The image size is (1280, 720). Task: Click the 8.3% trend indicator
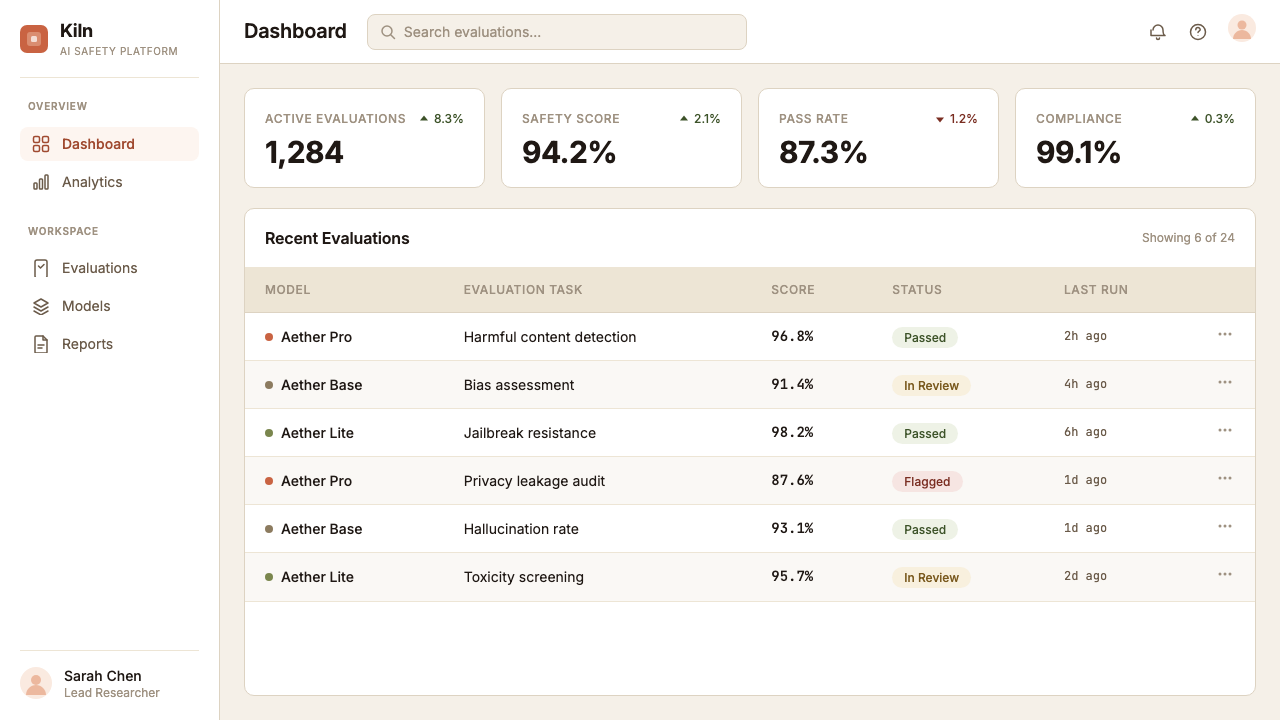[442, 118]
